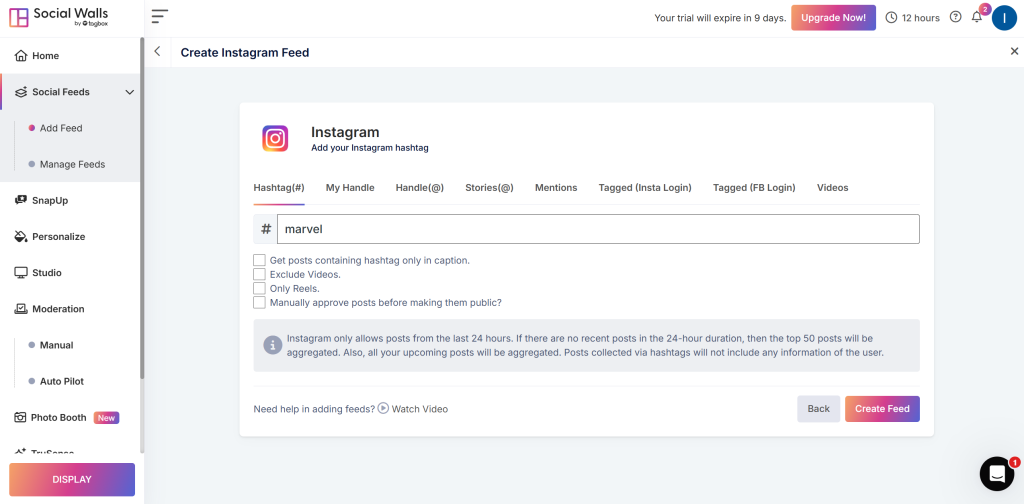This screenshot has width=1024, height=504.
Task: Check the Exclude Videos option
Action: pos(259,274)
